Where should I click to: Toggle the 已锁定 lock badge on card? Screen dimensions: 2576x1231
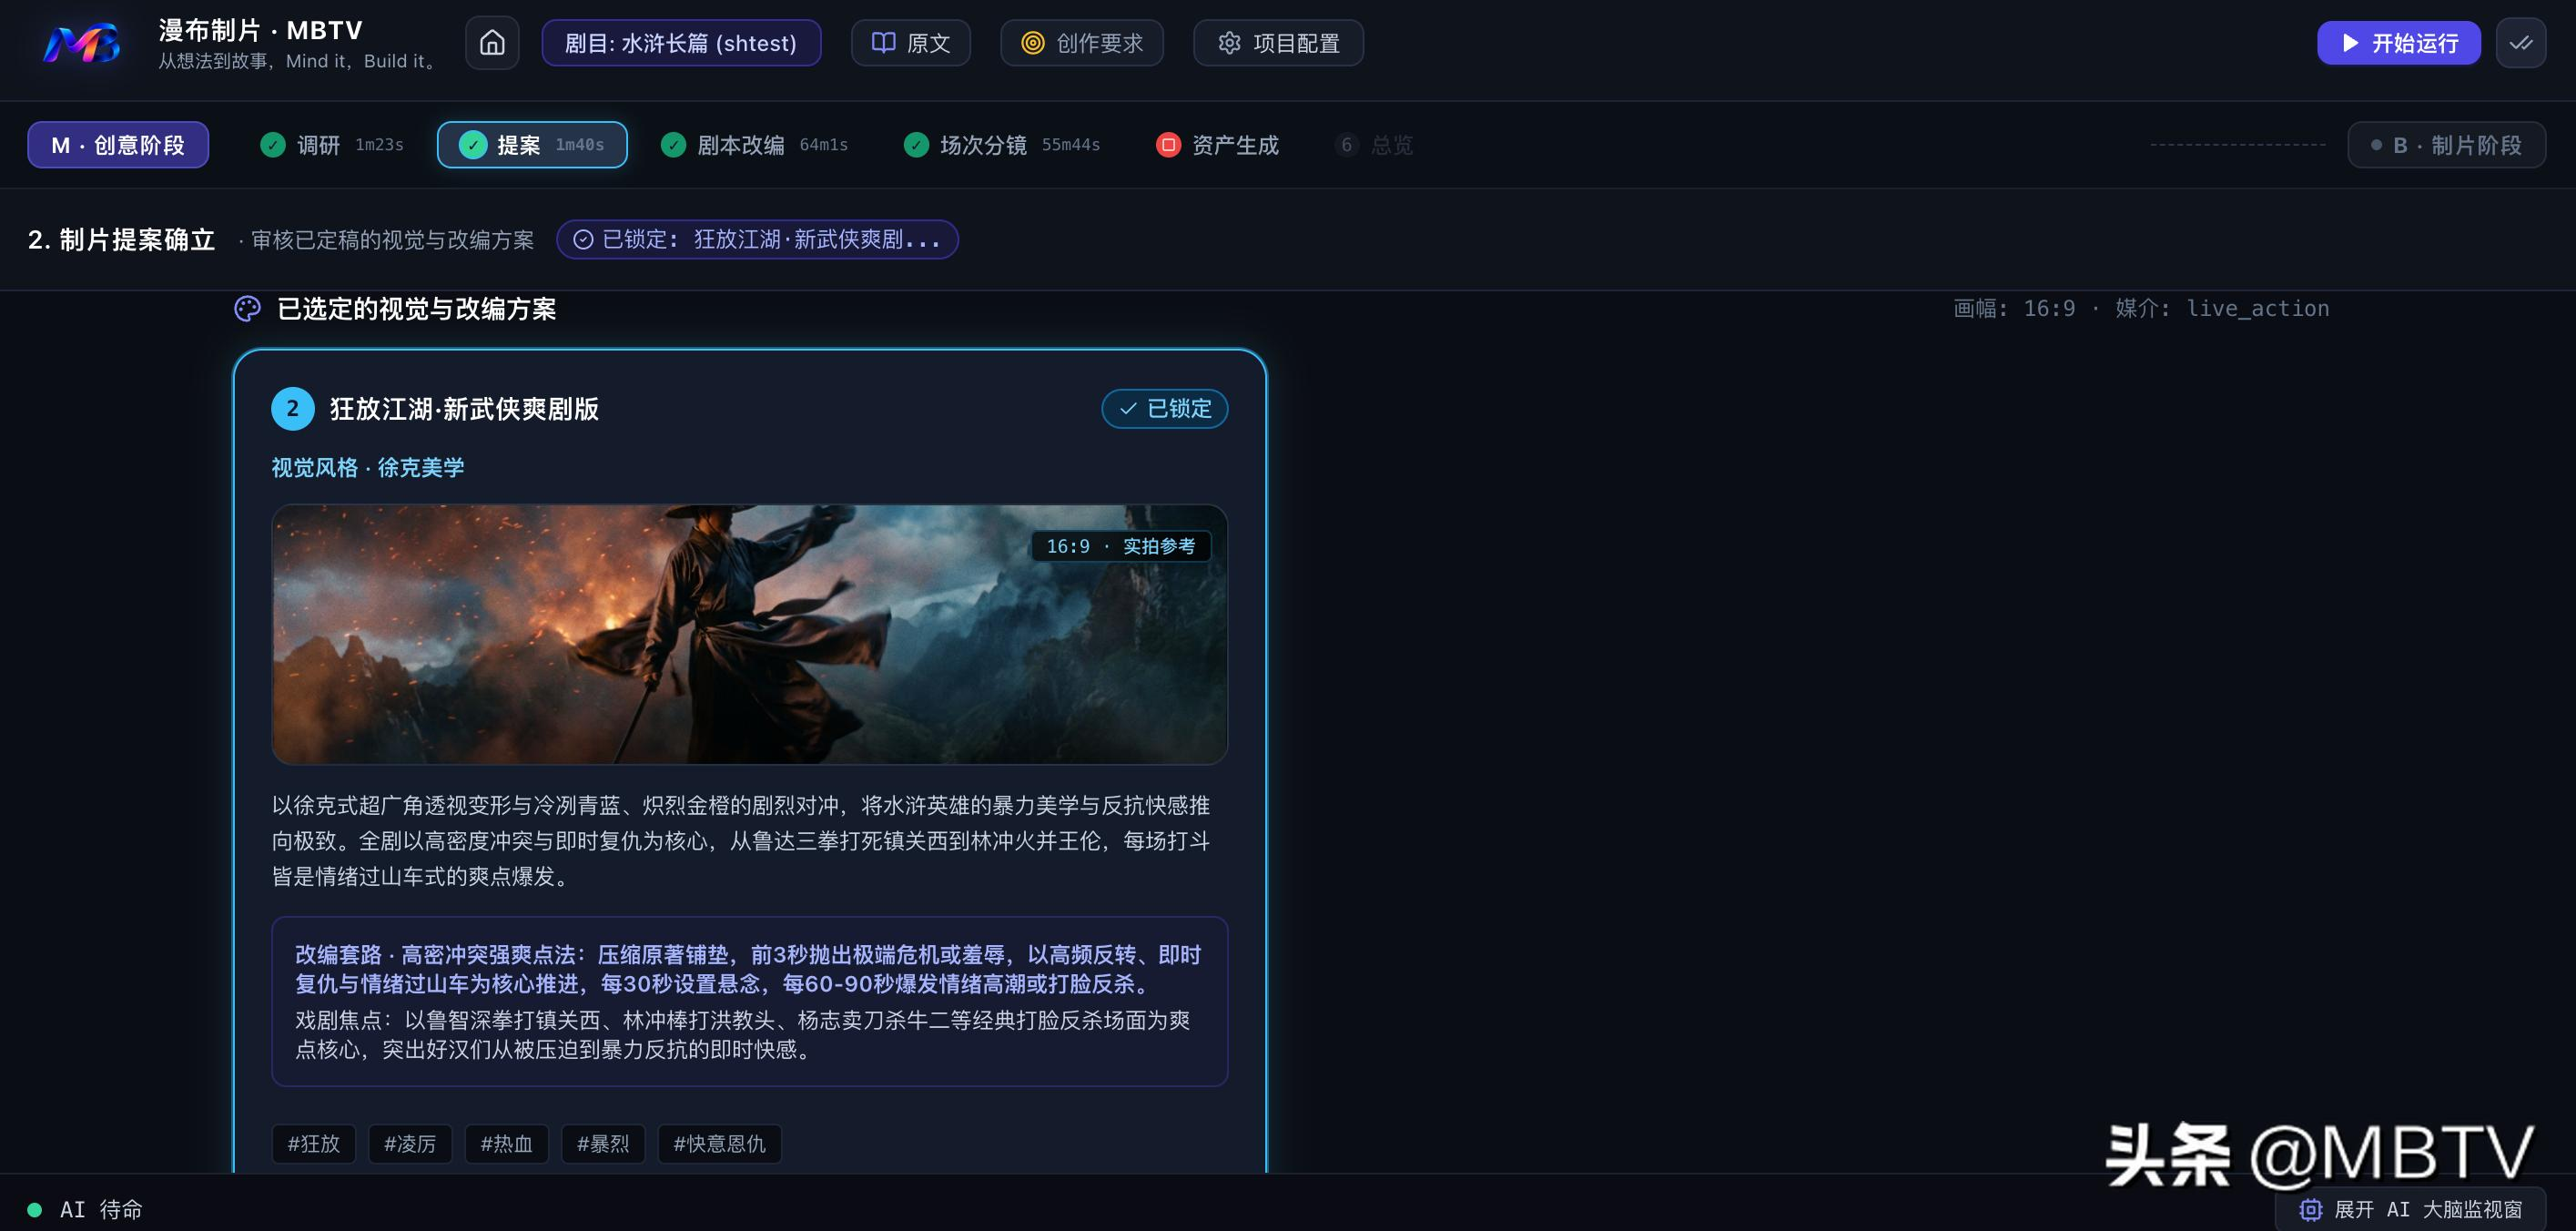[x=1165, y=409]
